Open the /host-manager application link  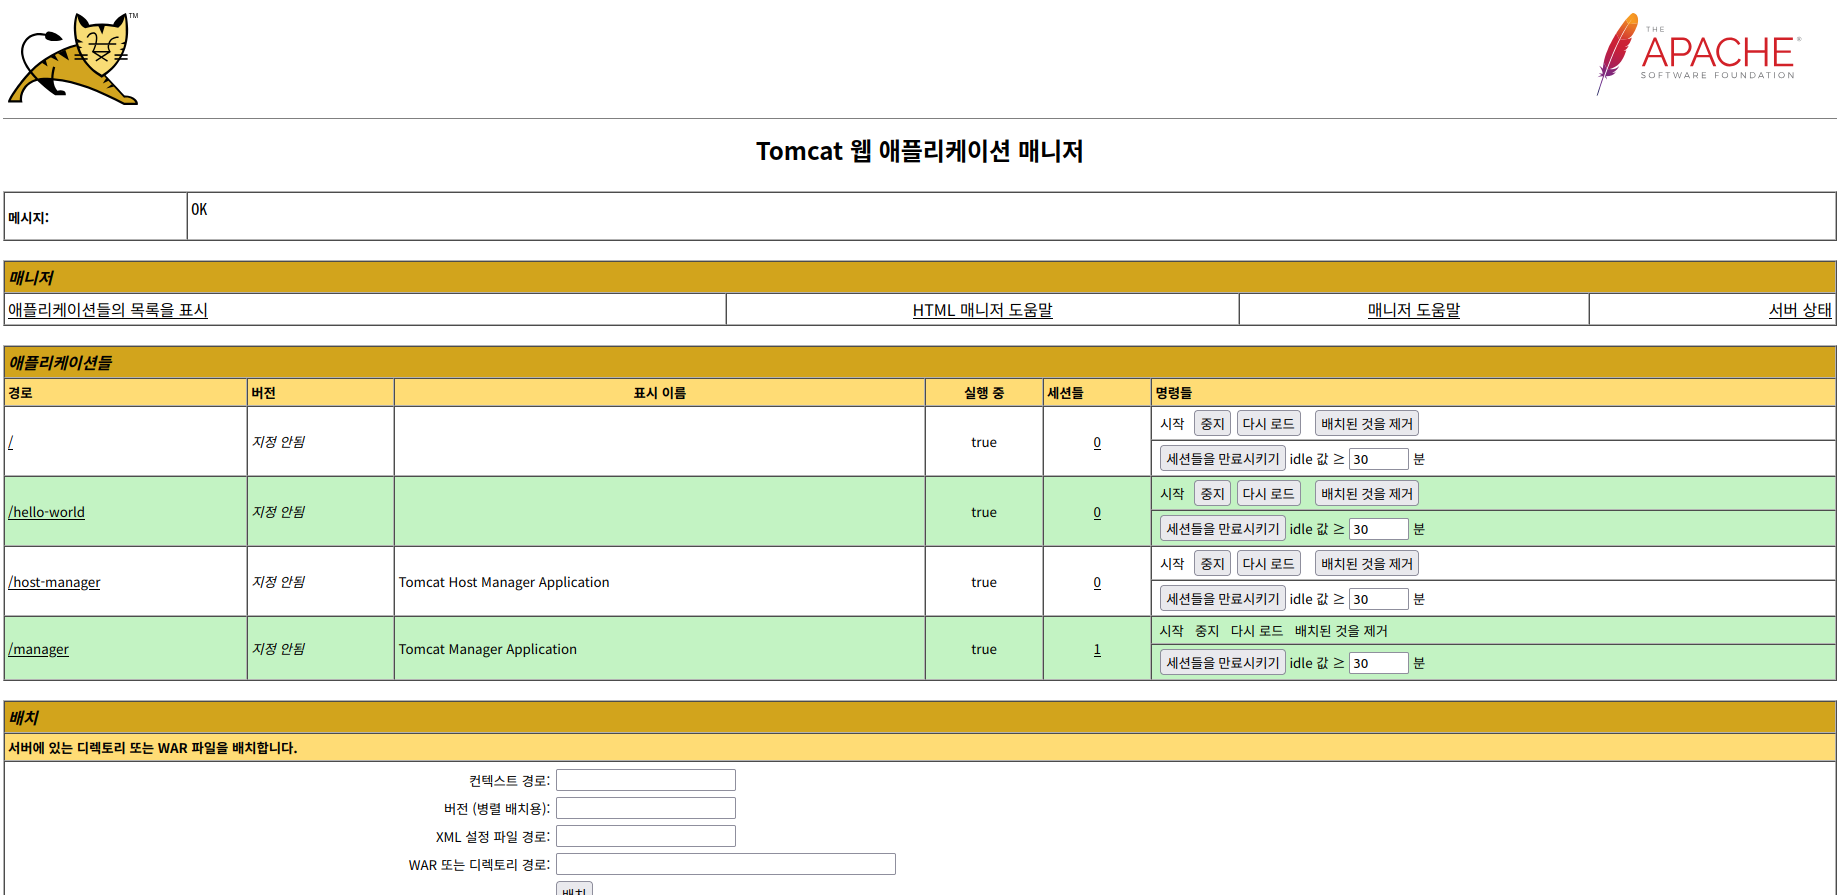click(54, 582)
